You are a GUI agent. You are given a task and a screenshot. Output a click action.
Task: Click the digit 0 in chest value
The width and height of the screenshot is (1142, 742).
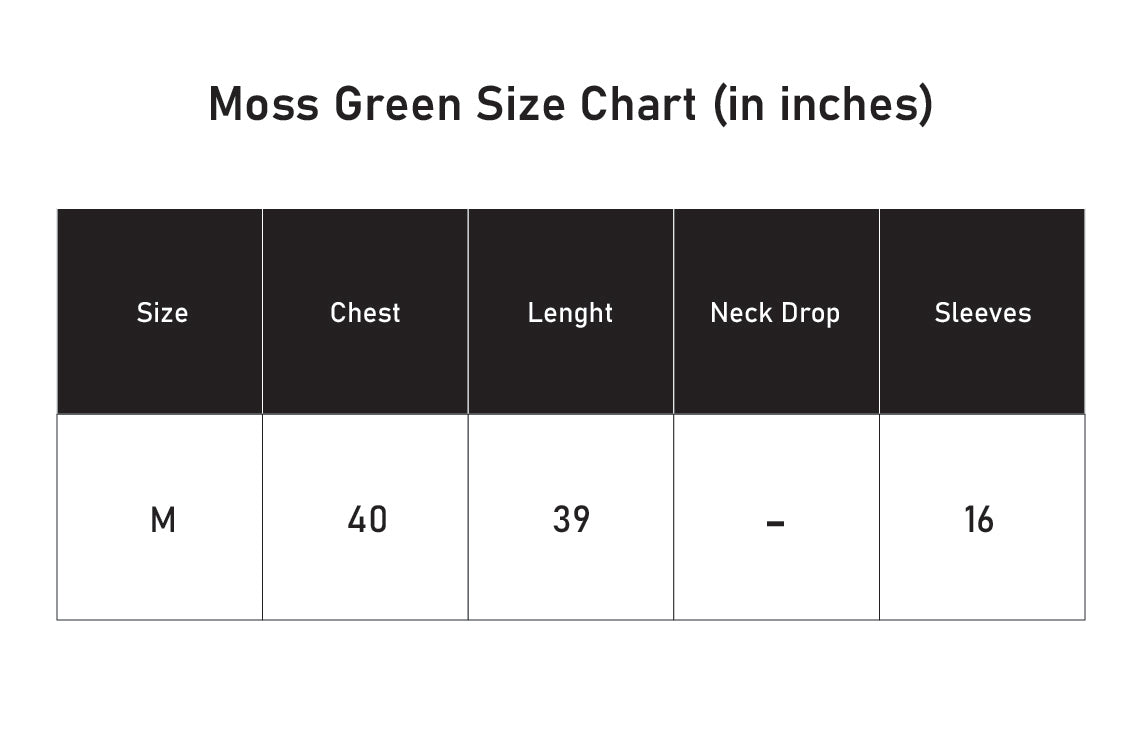[377, 520]
